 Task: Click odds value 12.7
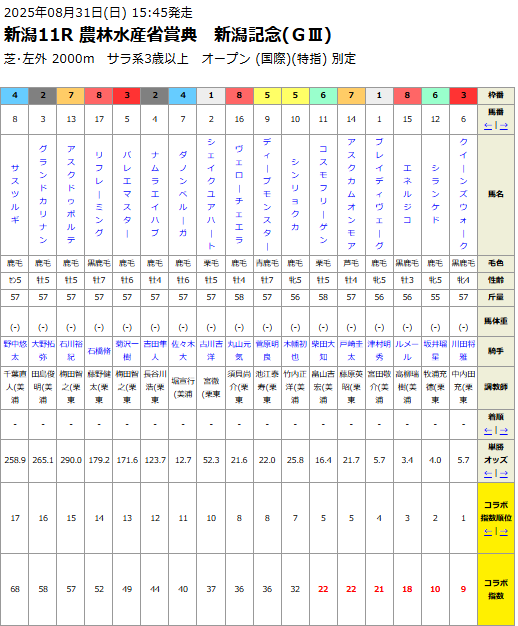(x=183, y=460)
